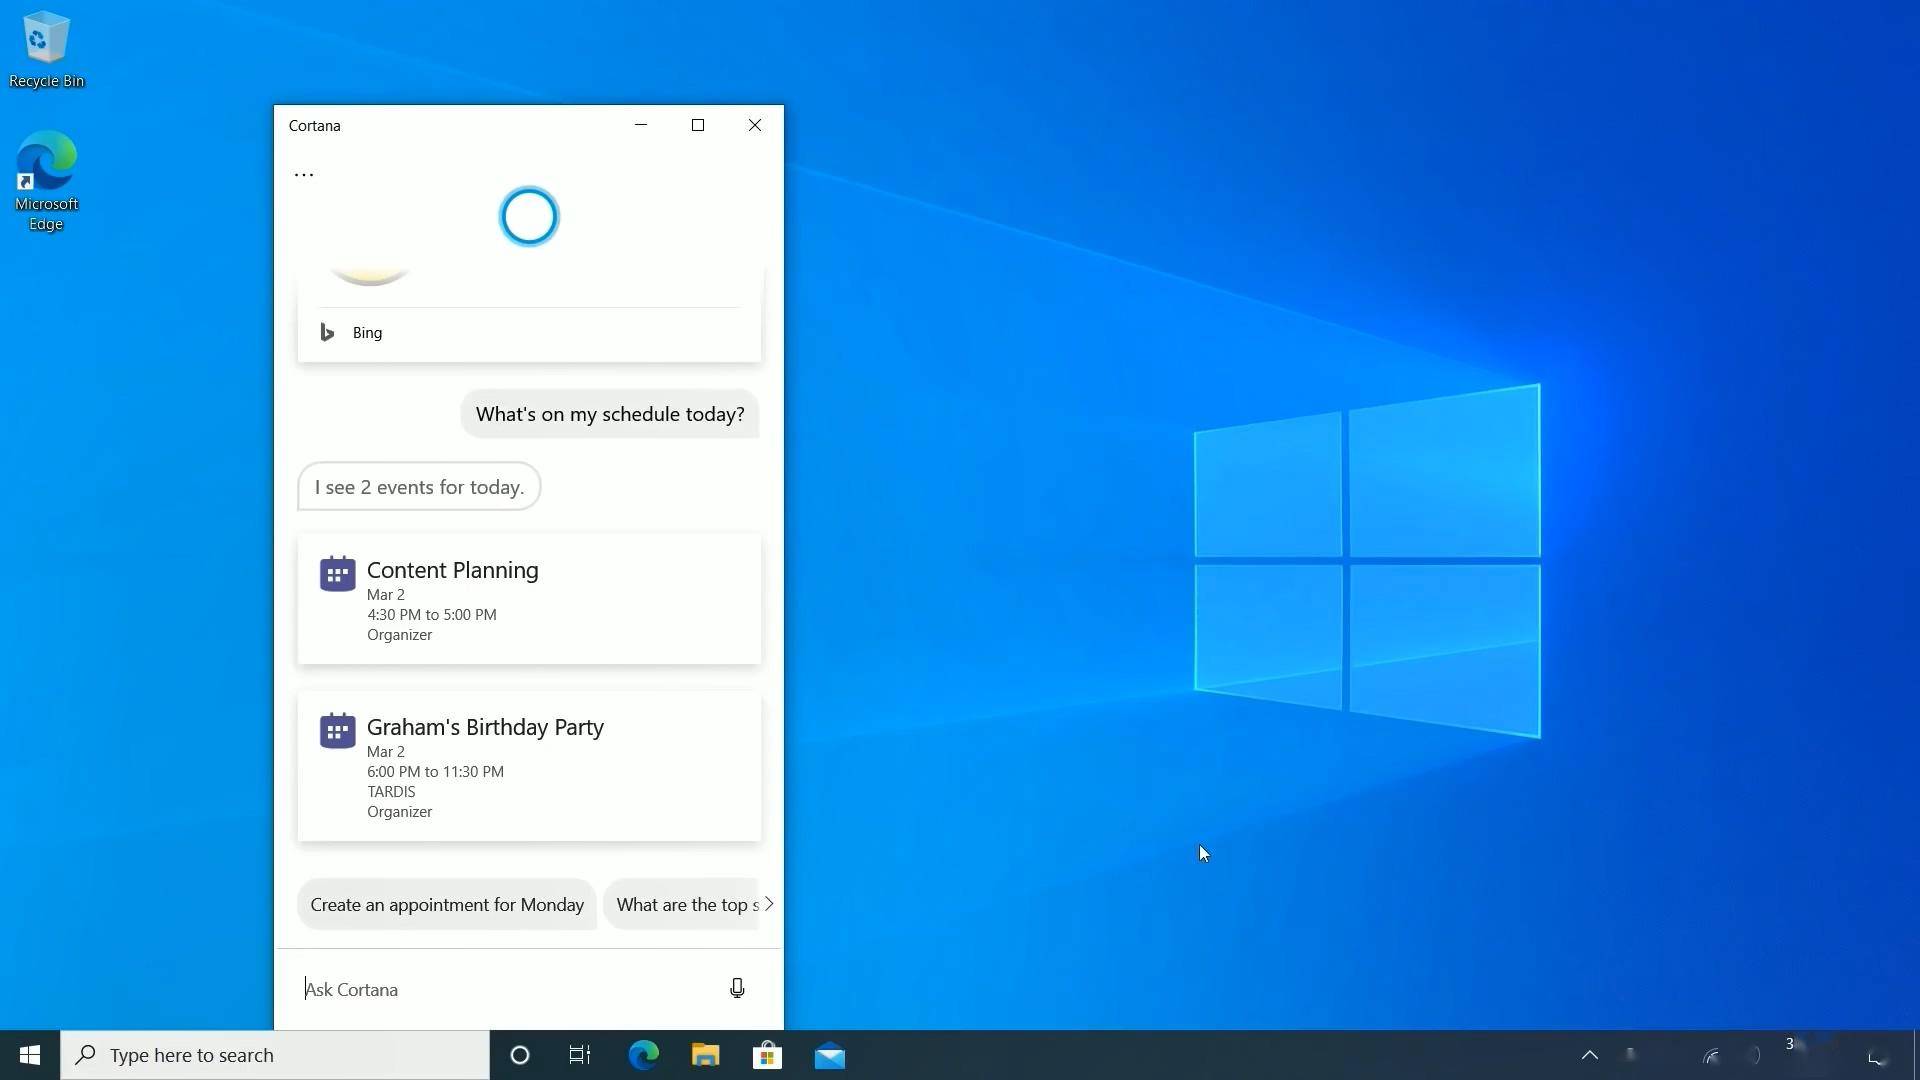This screenshot has width=1920, height=1080.
Task: Focus the Ask Cortana input field
Action: tap(510, 989)
